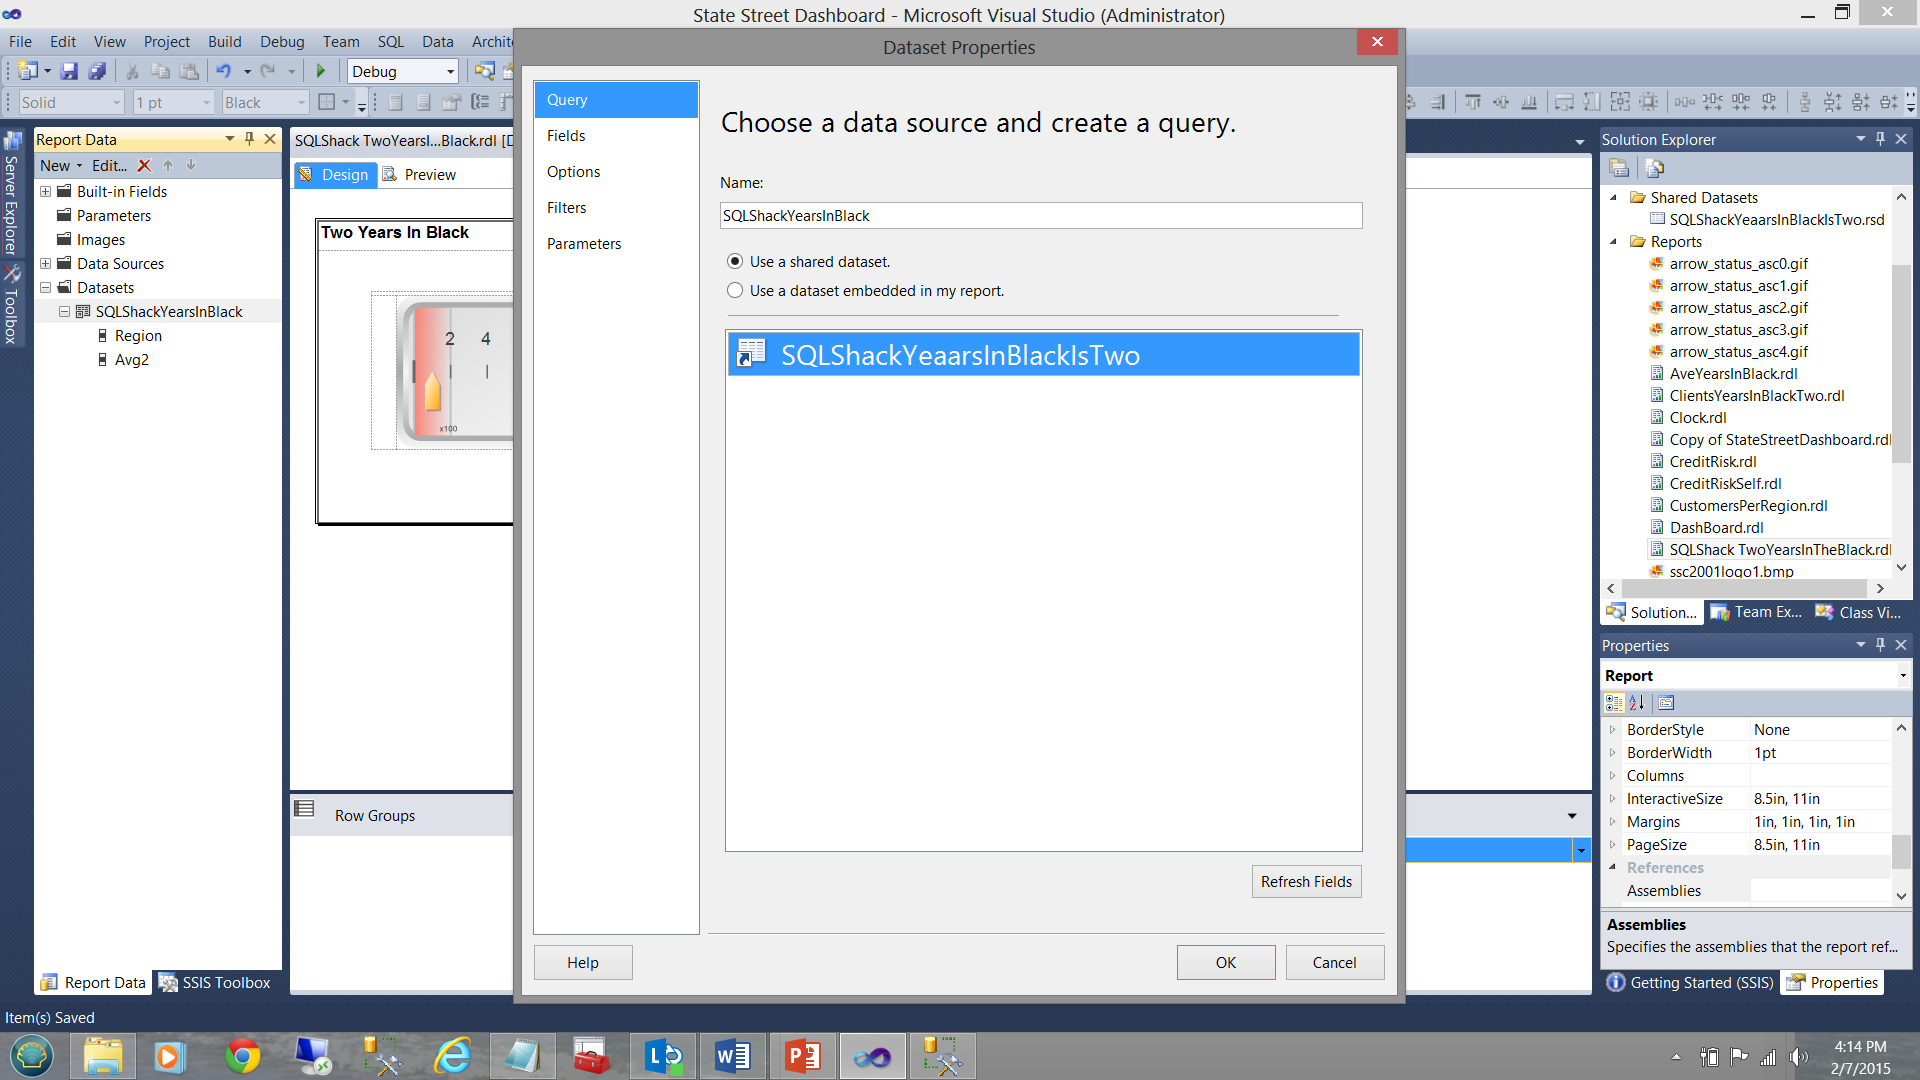
Task: Click the Undo arrow icon
Action: click(x=223, y=71)
